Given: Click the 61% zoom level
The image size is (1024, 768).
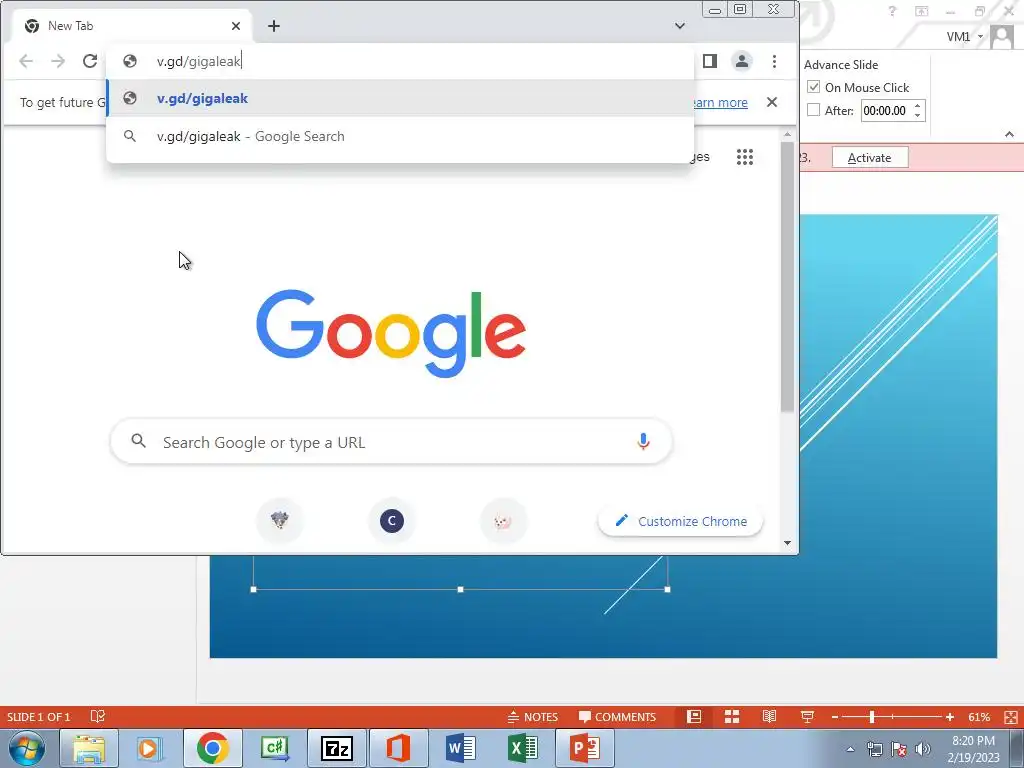Looking at the screenshot, I should tap(979, 717).
